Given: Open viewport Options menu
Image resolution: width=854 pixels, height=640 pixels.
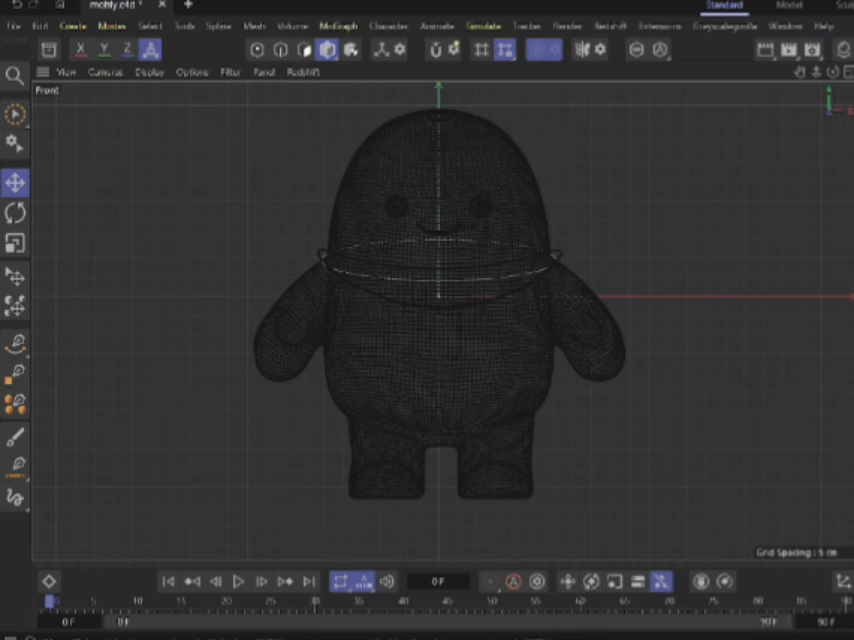Looking at the screenshot, I should pyautogui.click(x=192, y=72).
